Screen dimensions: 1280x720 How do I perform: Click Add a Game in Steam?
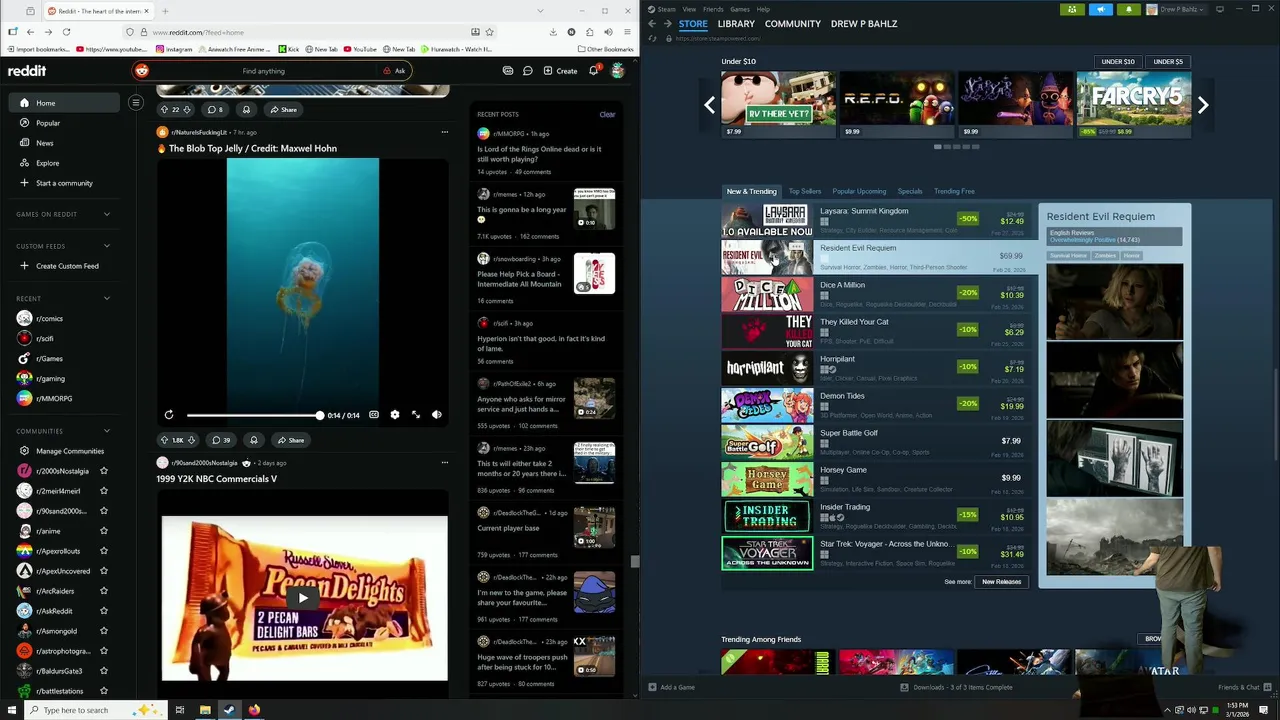[x=671, y=687]
